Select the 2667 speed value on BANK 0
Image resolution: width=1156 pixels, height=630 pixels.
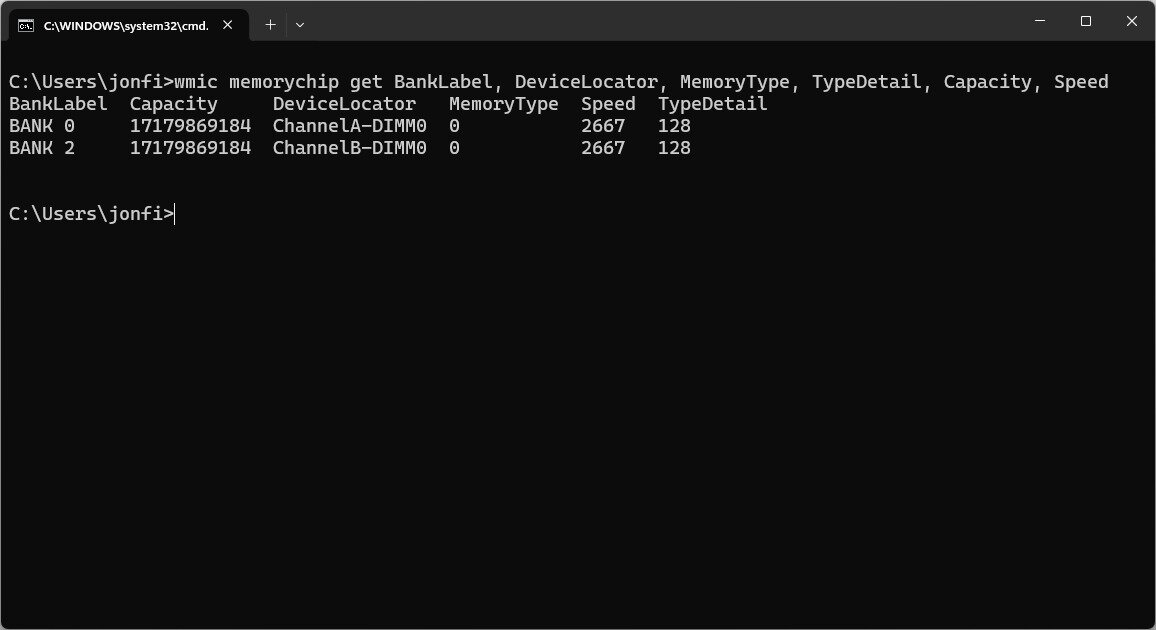click(x=607, y=125)
